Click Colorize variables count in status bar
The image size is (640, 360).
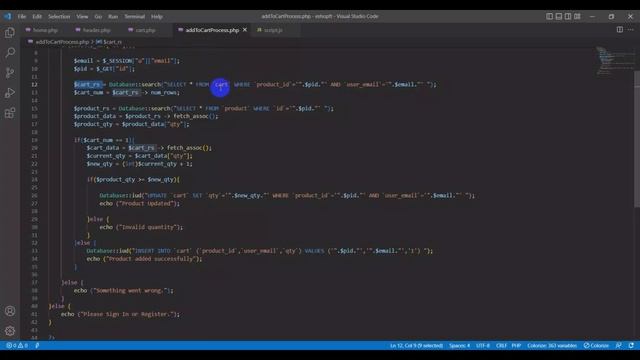pyautogui.click(x=552, y=345)
